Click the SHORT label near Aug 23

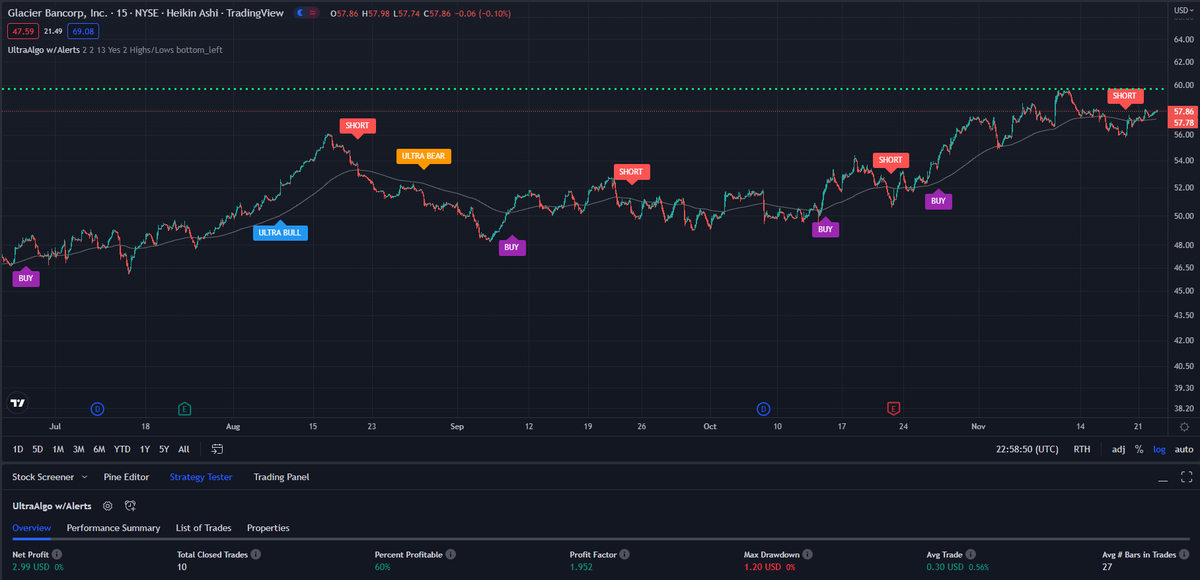(357, 126)
